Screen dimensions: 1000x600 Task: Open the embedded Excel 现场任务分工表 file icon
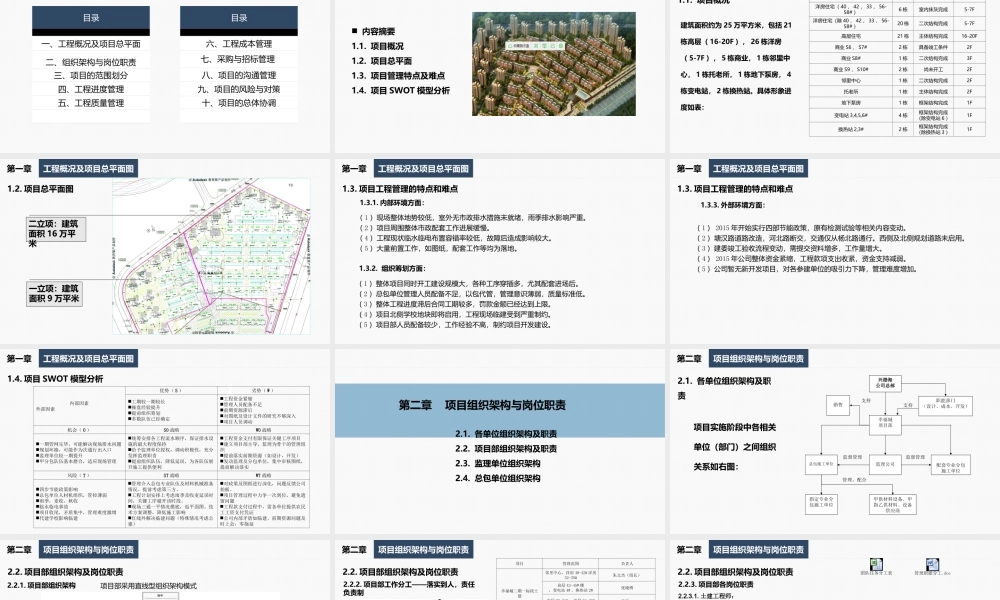tap(876, 562)
